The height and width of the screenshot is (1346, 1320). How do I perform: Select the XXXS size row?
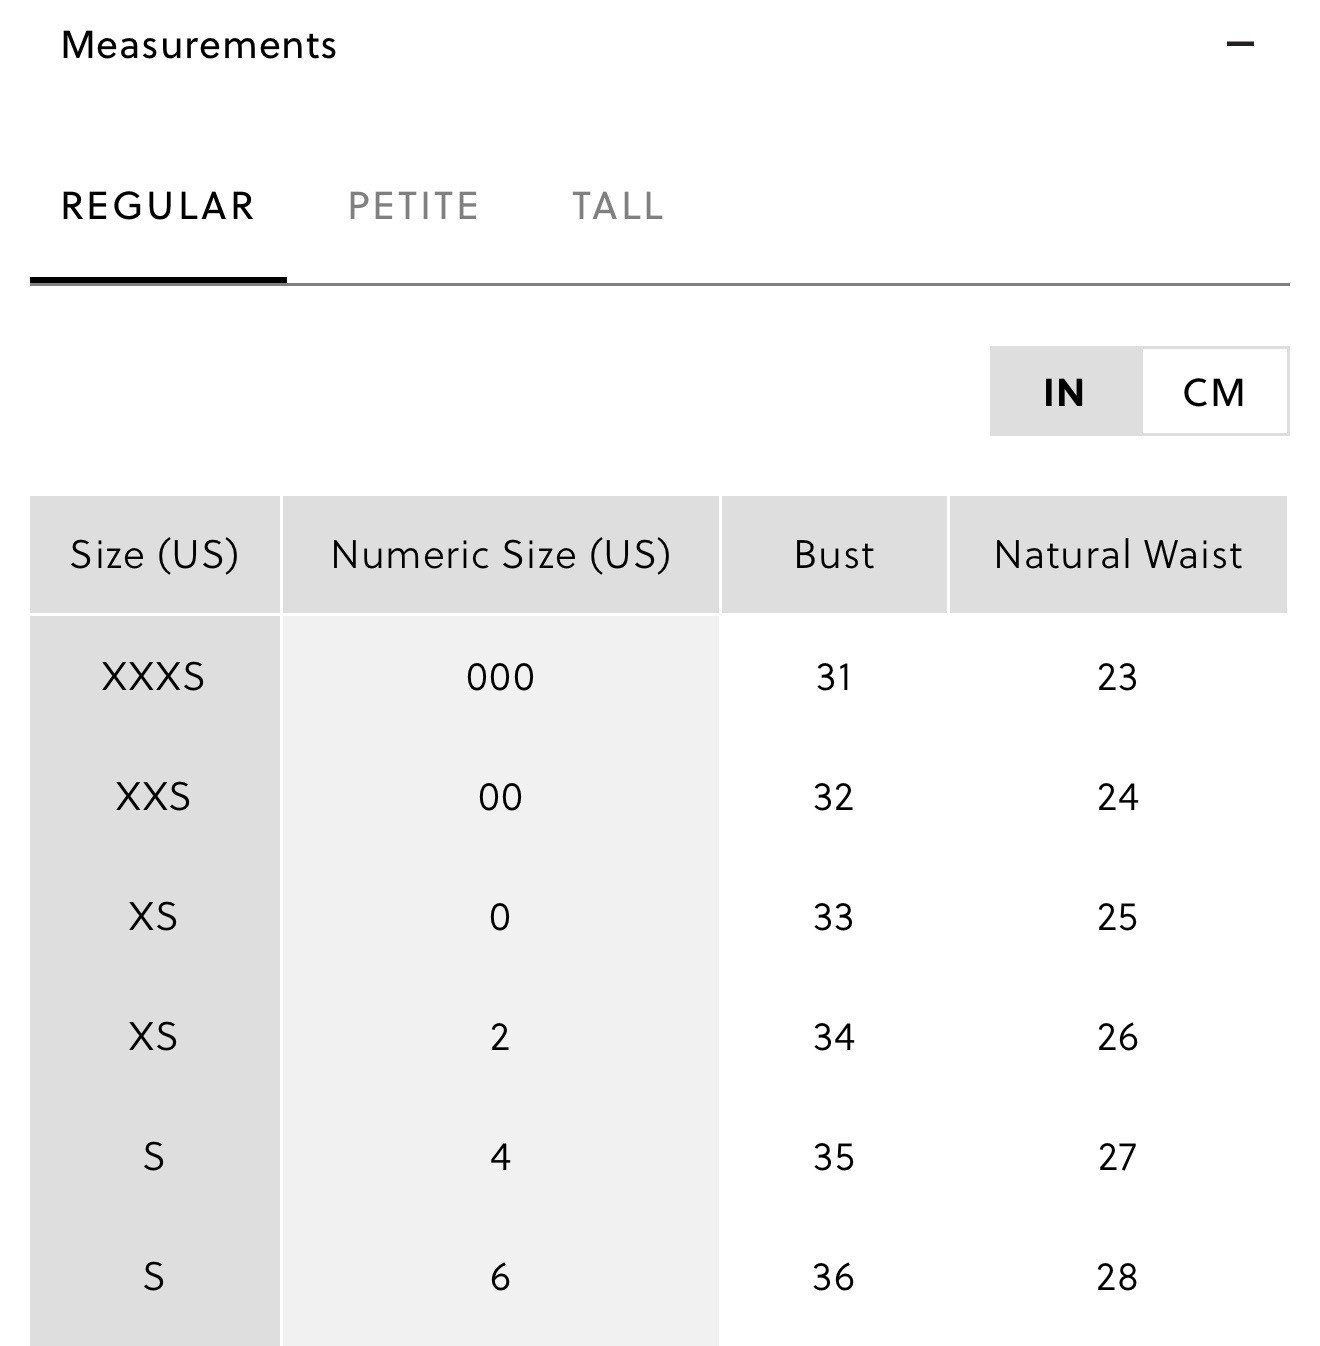pos(658,677)
